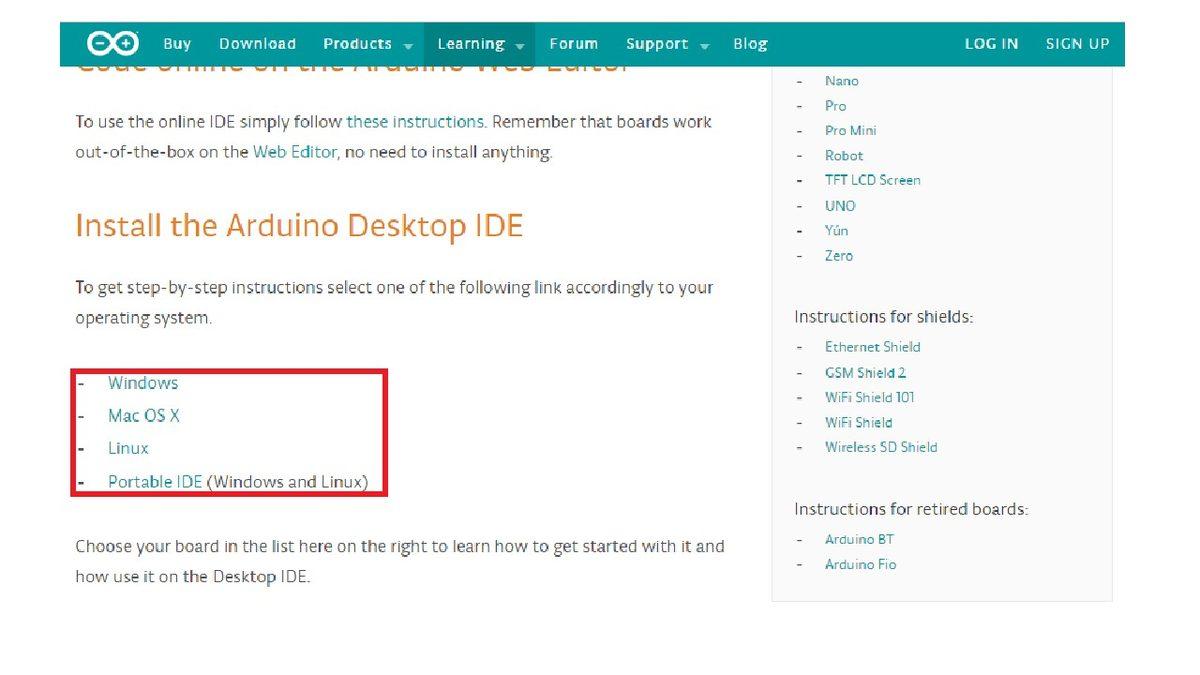Select the Linux installation link
Image resolution: width=1200 pixels, height=675 pixels.
(127, 449)
